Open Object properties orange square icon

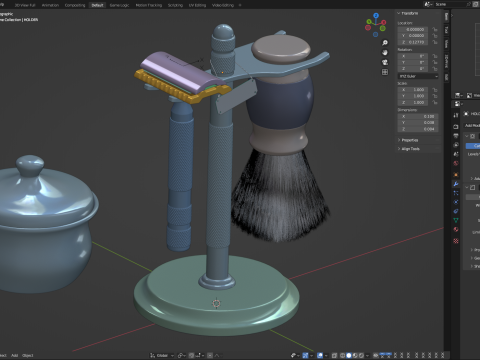[456, 175]
